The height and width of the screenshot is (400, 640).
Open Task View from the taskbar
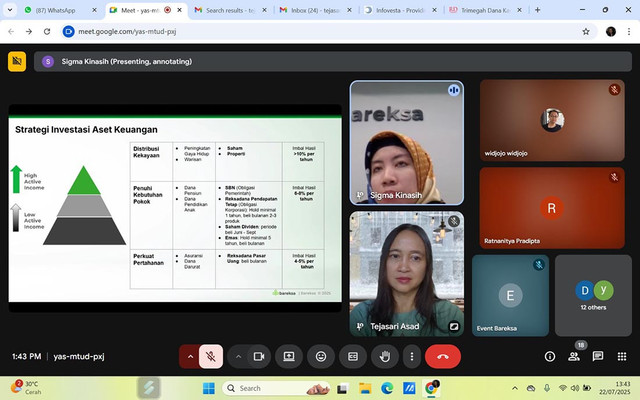342,388
